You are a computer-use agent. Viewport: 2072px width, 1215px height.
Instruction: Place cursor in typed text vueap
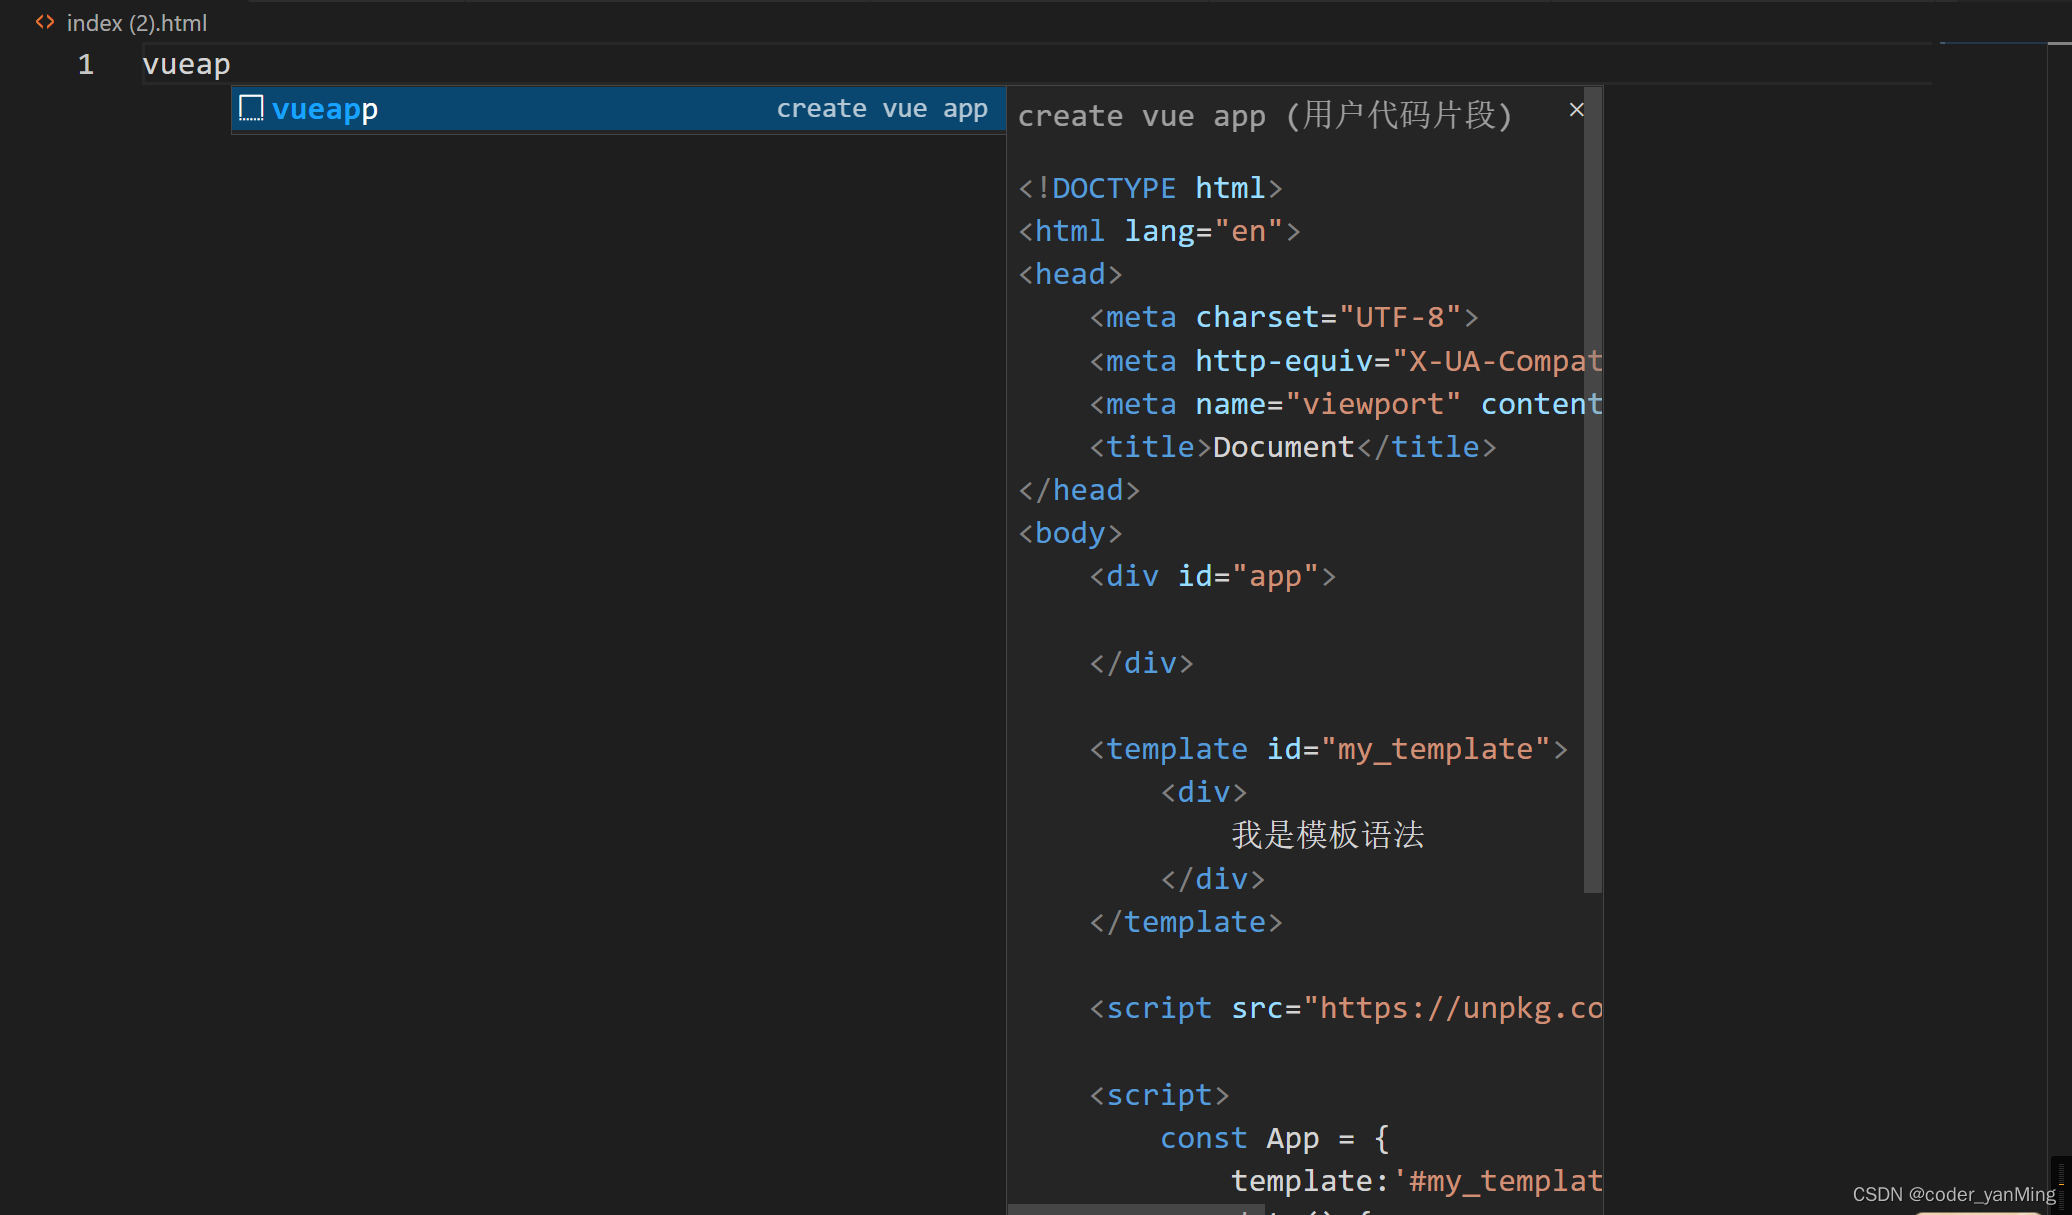(186, 65)
